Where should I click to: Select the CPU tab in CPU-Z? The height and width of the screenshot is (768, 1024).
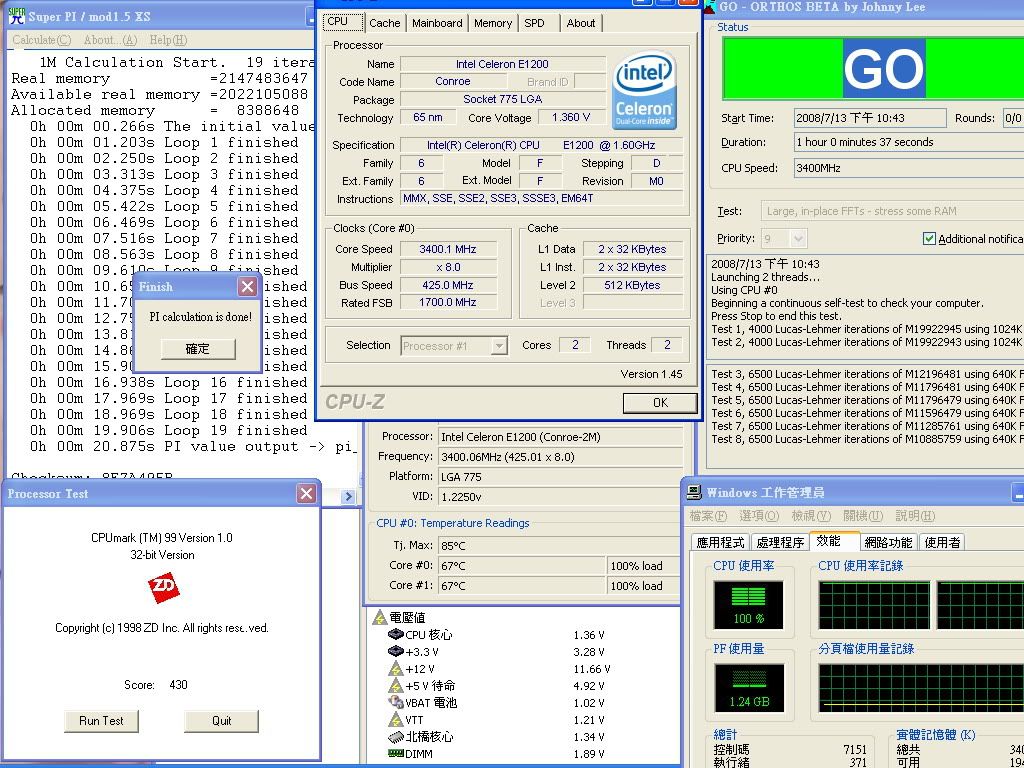pos(344,22)
